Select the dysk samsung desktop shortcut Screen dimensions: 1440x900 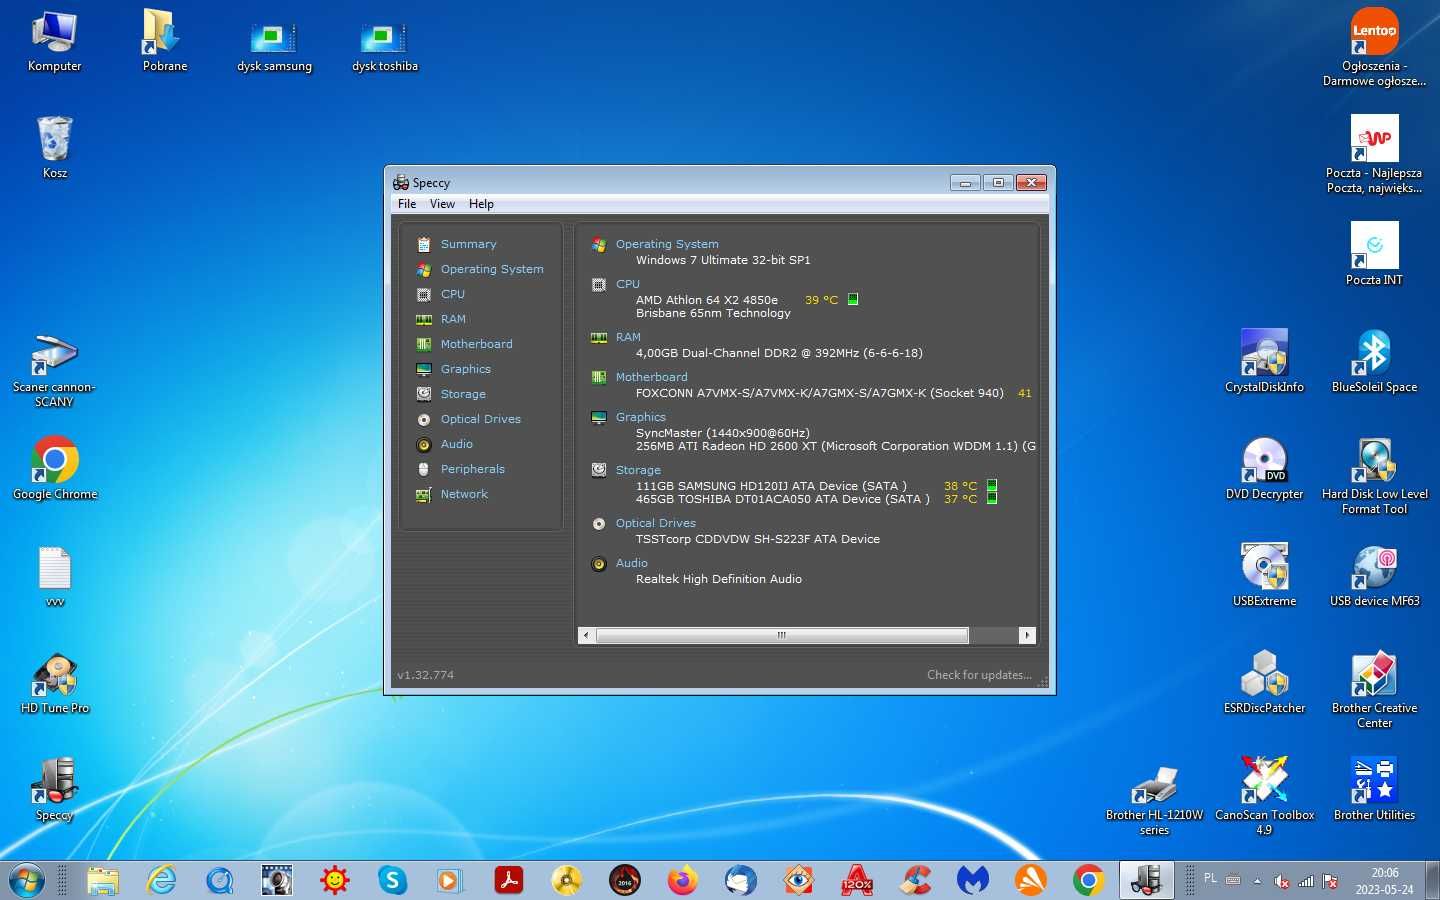tap(274, 46)
